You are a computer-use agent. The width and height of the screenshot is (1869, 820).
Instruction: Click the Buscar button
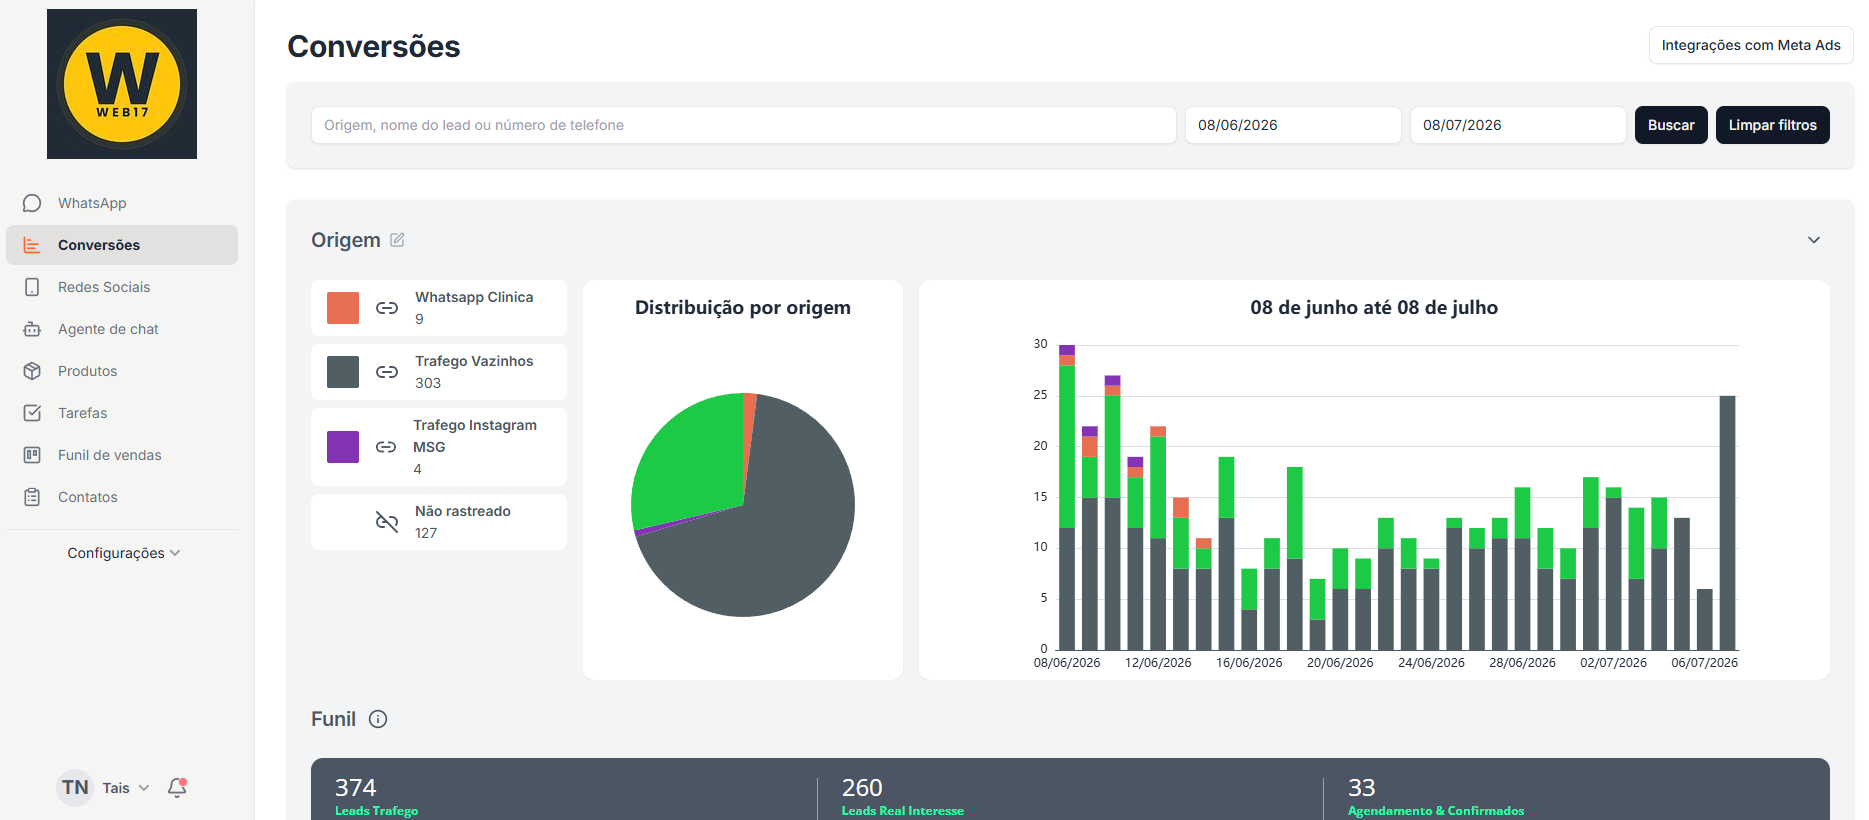tap(1671, 125)
